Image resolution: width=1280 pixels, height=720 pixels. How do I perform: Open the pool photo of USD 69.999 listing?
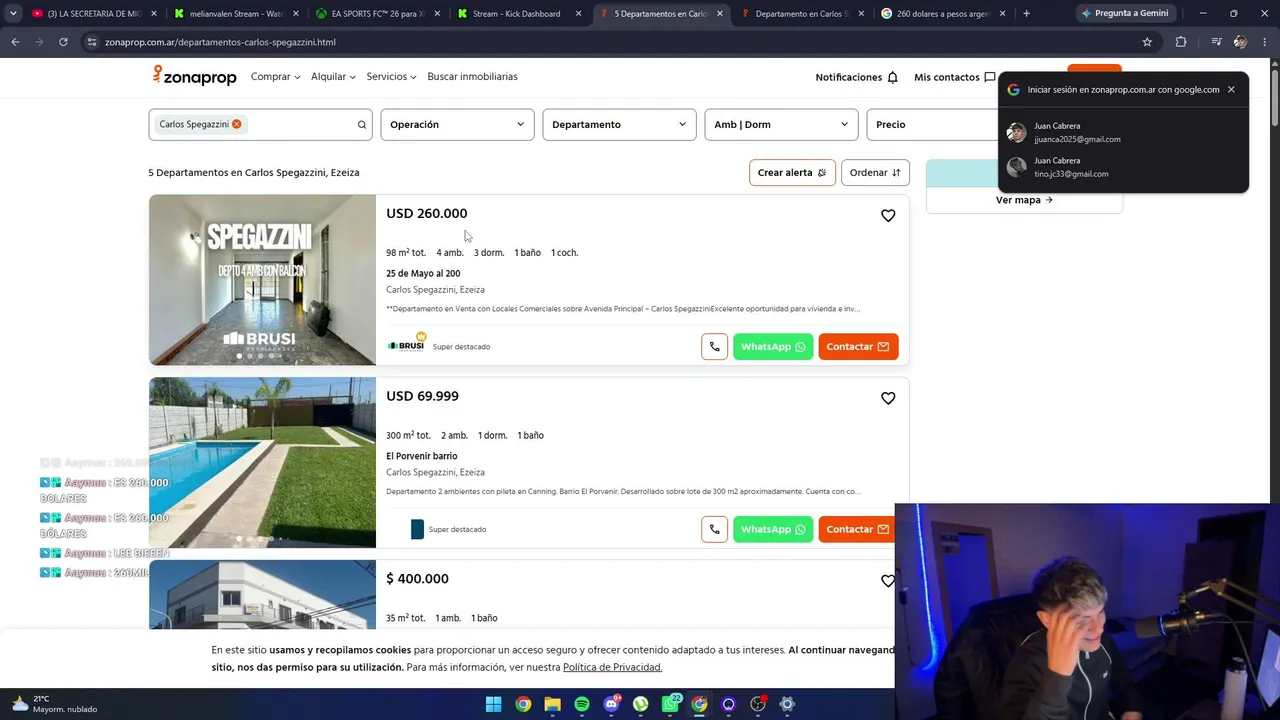tap(262, 462)
